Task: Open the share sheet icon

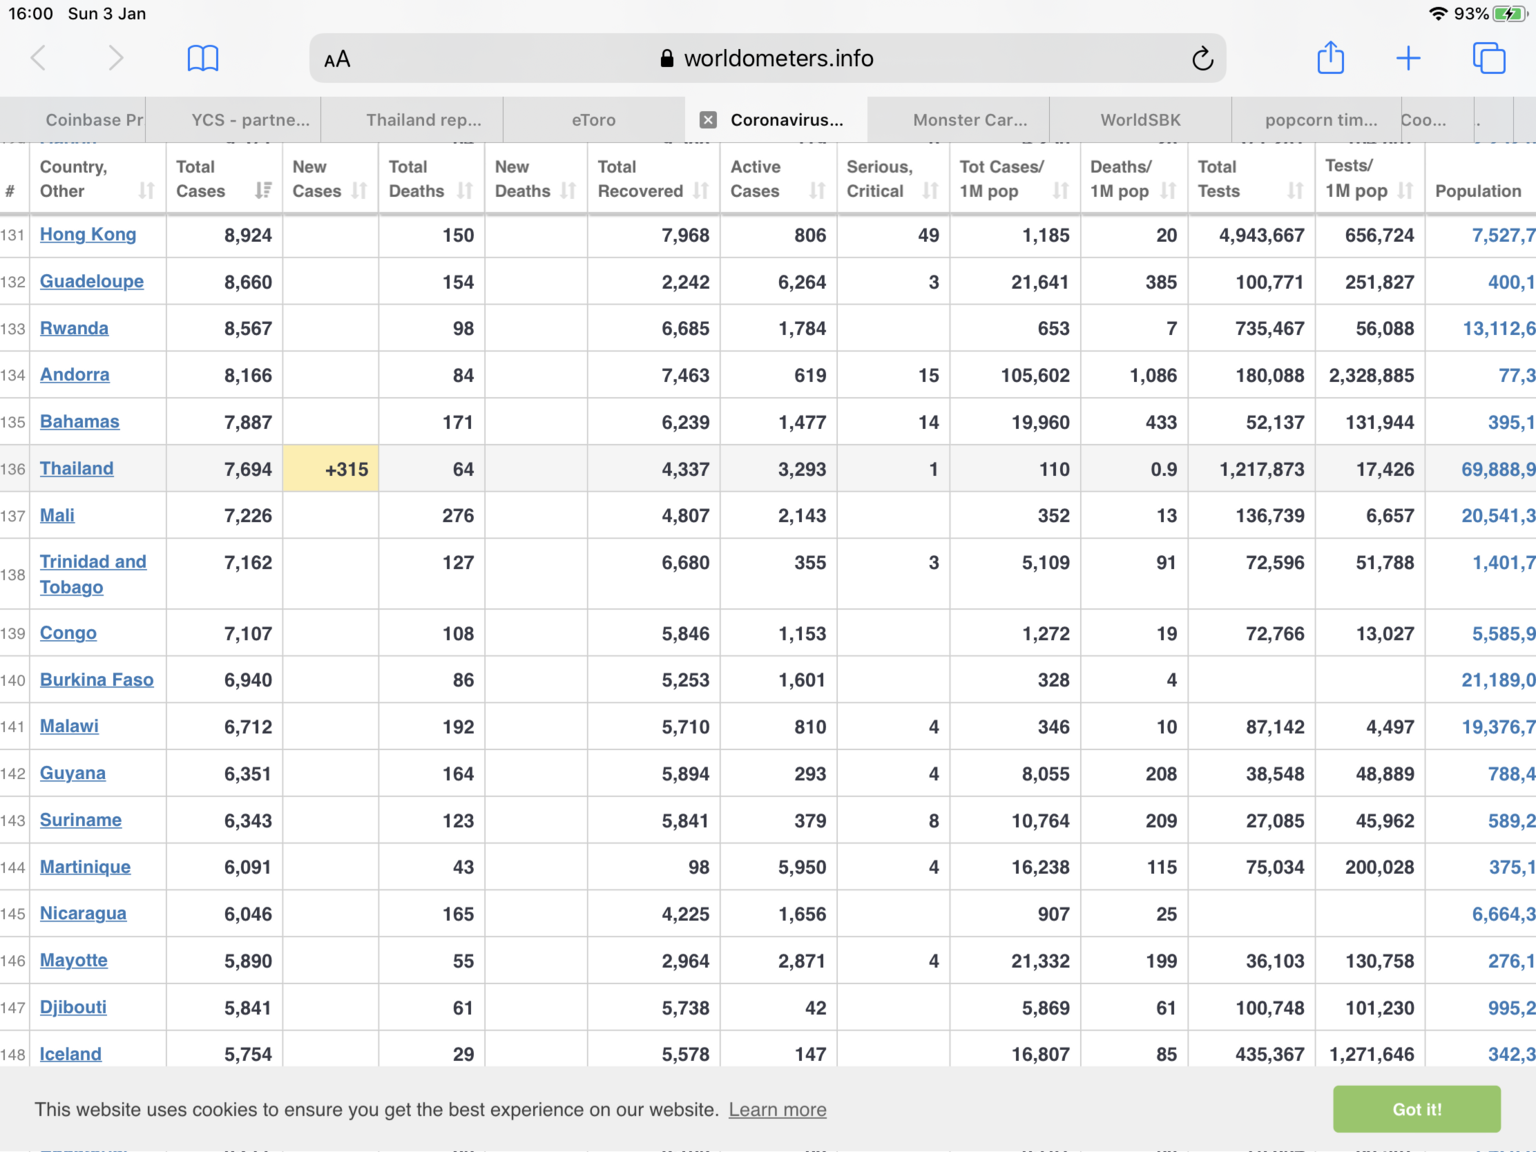Action: [x=1330, y=57]
